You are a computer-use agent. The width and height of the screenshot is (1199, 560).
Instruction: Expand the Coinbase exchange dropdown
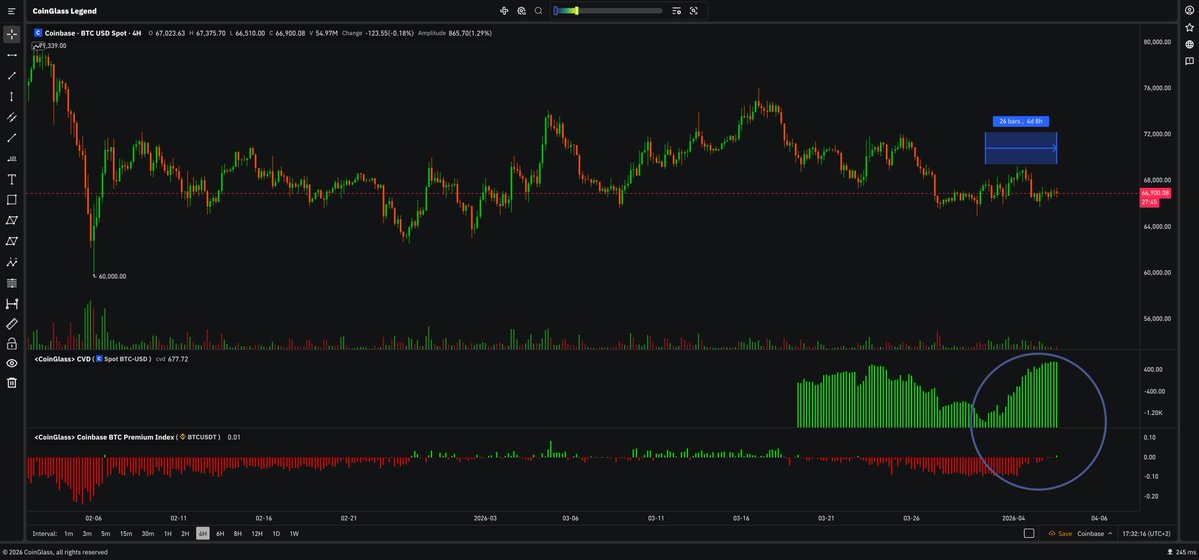pos(1094,533)
